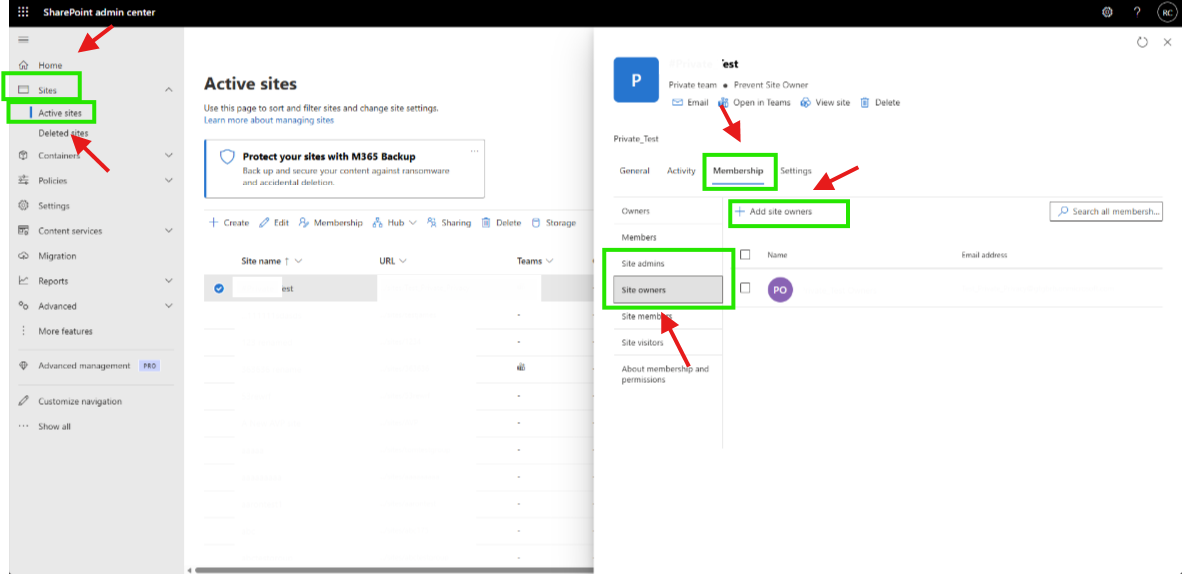Expand the Reports section chevron
The image size is (1182, 574).
[168, 281]
